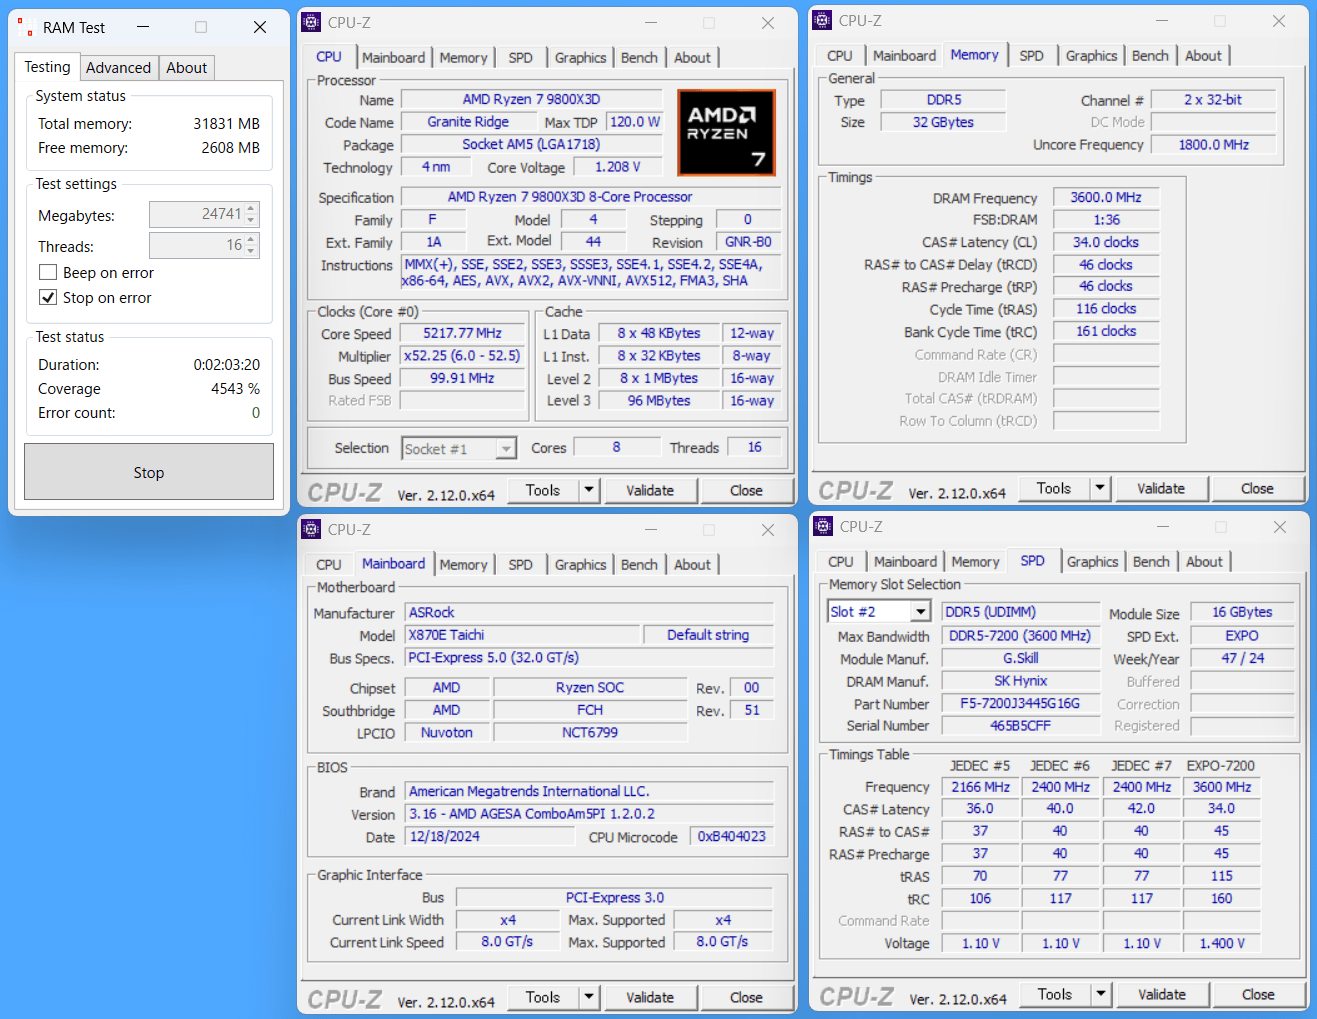Click the Part Number field F5-7200J3445G16G
This screenshot has width=1317, height=1019.
(1020, 703)
